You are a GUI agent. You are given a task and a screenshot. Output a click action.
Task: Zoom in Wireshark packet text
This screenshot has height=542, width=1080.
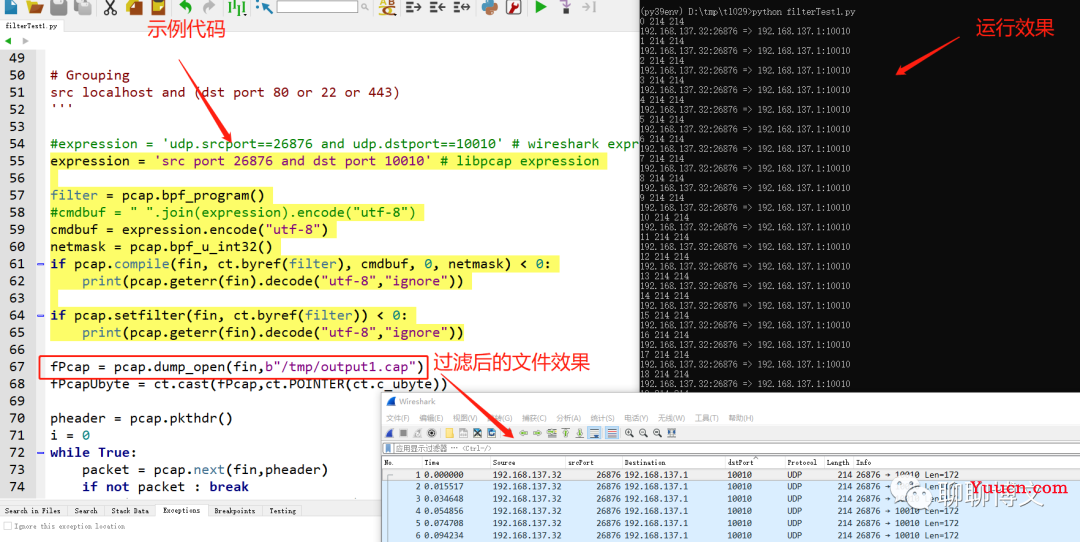[629, 433]
